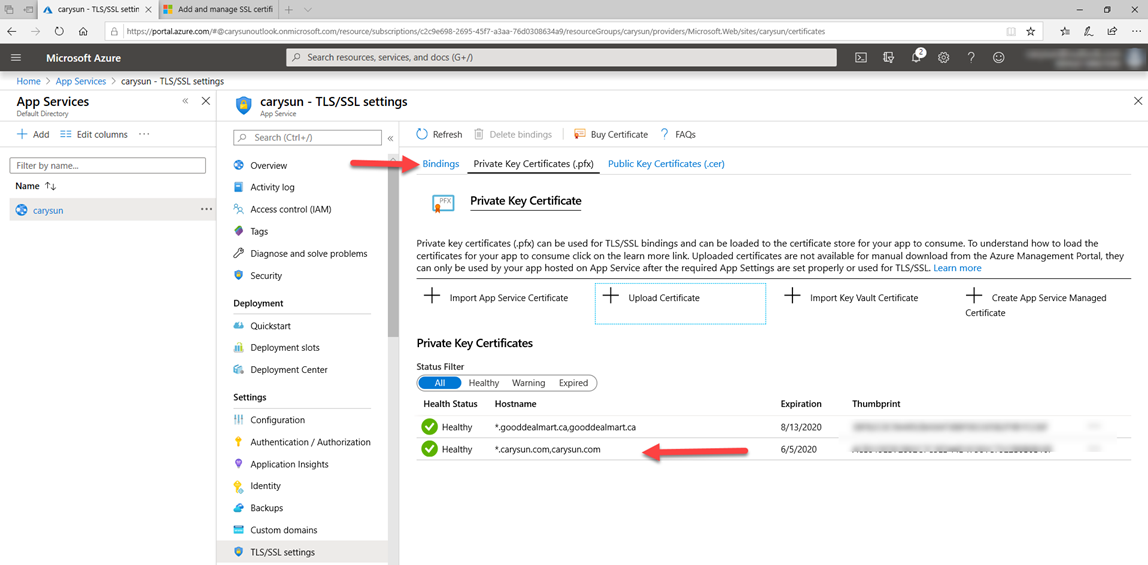Image resolution: width=1148 pixels, height=565 pixels.
Task: Open the browser share icon
Action: [1112, 31]
